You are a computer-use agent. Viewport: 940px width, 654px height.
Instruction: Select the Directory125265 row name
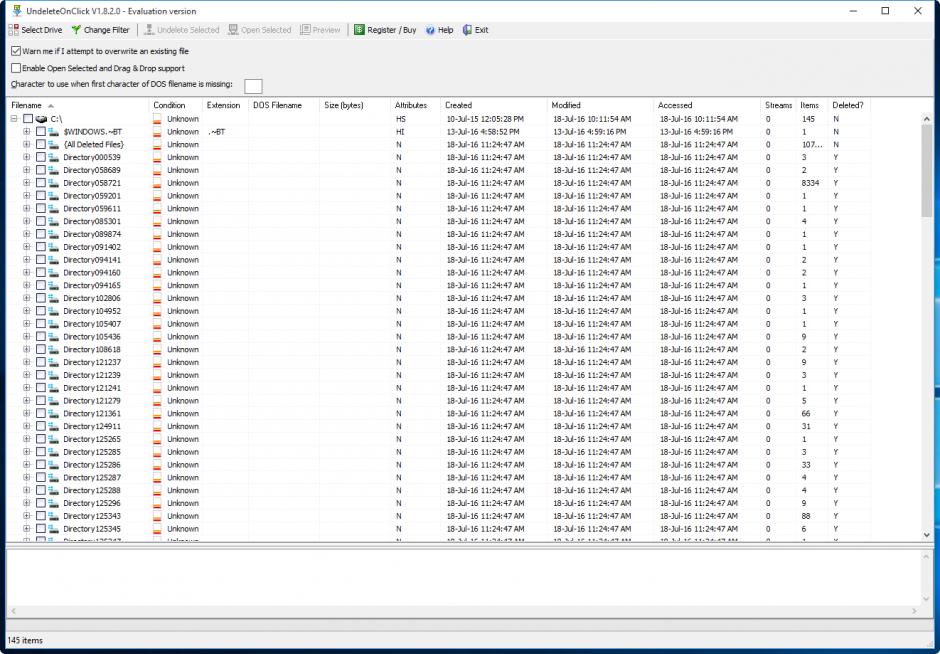[92, 439]
